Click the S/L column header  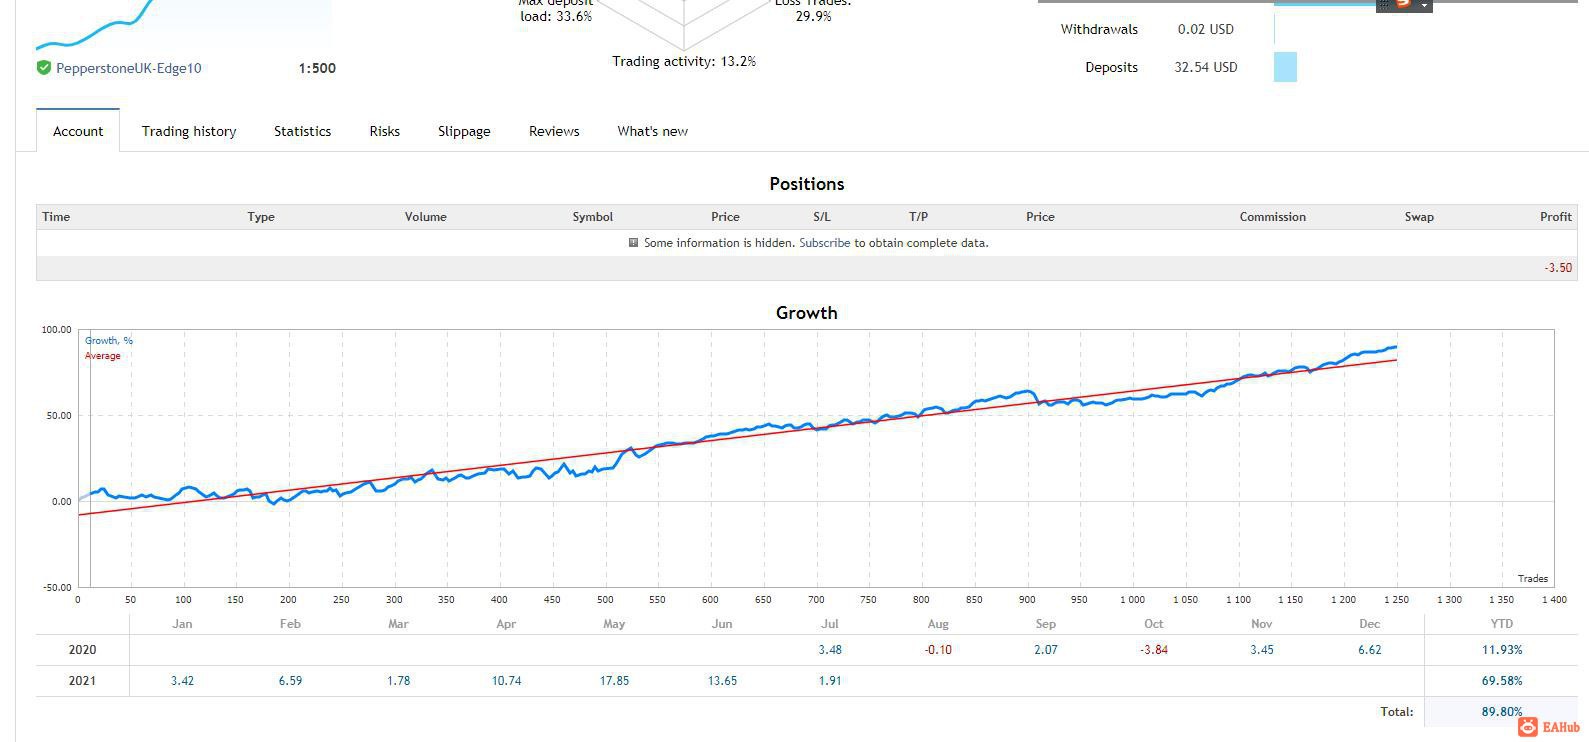coord(822,217)
